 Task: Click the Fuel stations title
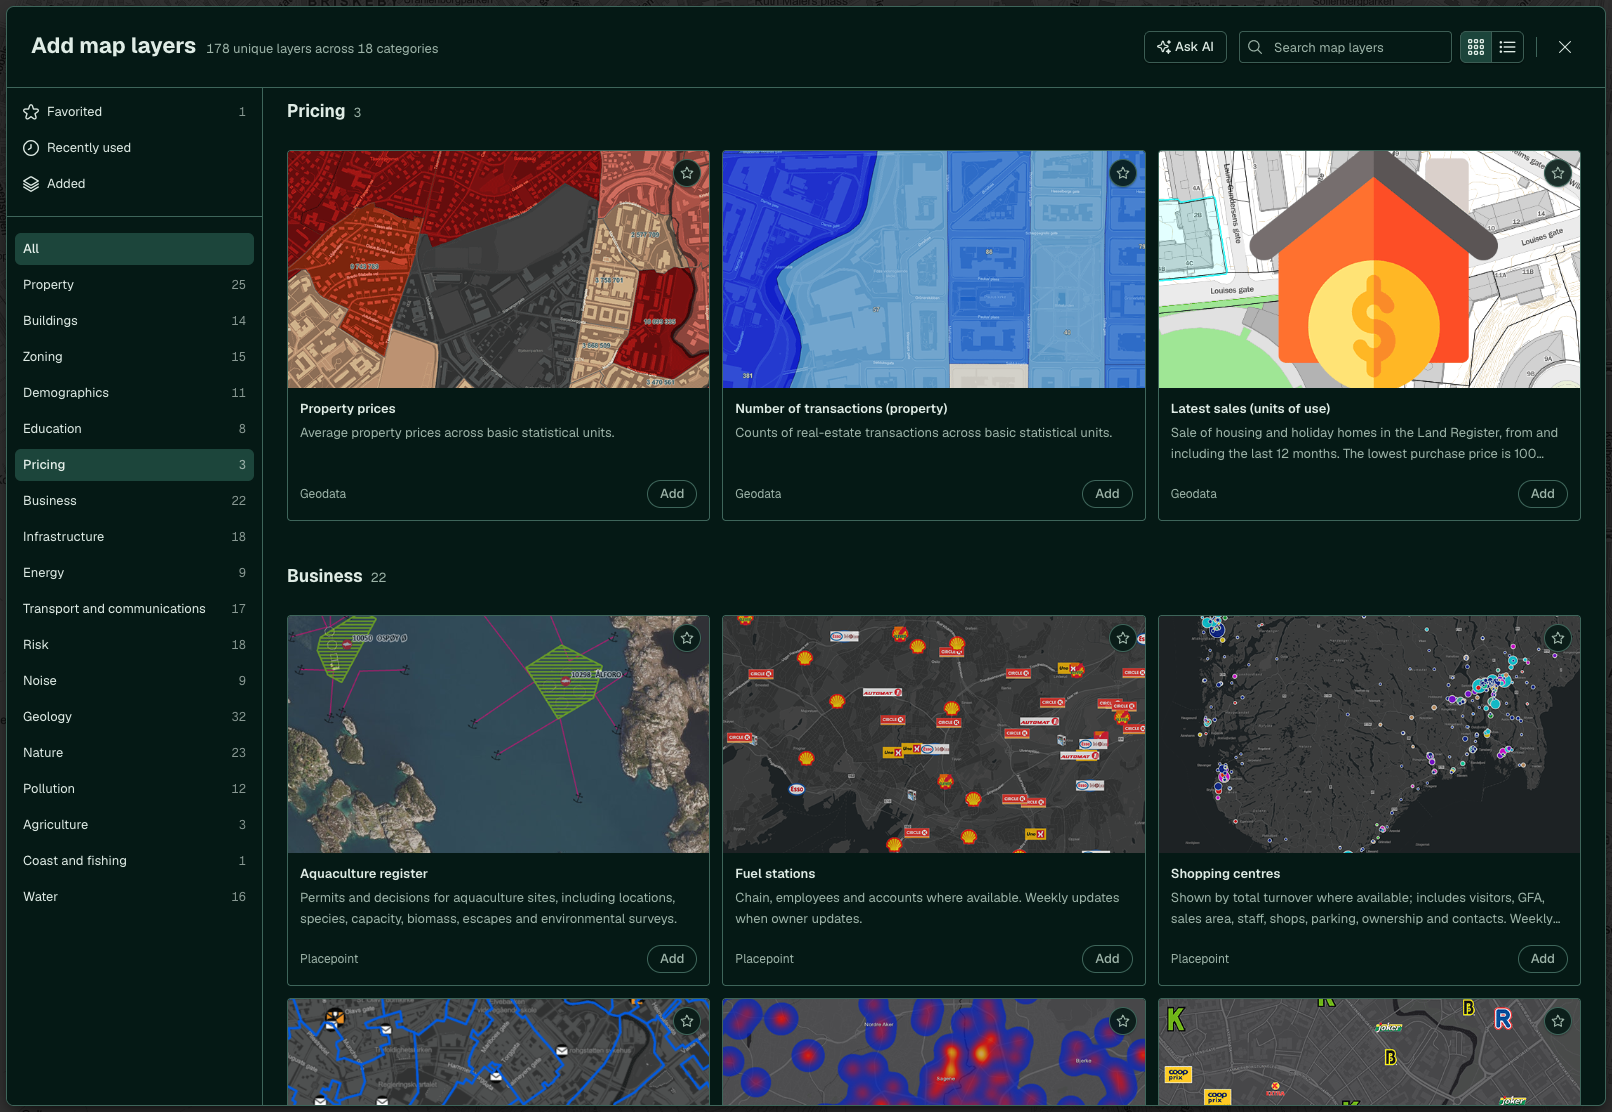(775, 874)
